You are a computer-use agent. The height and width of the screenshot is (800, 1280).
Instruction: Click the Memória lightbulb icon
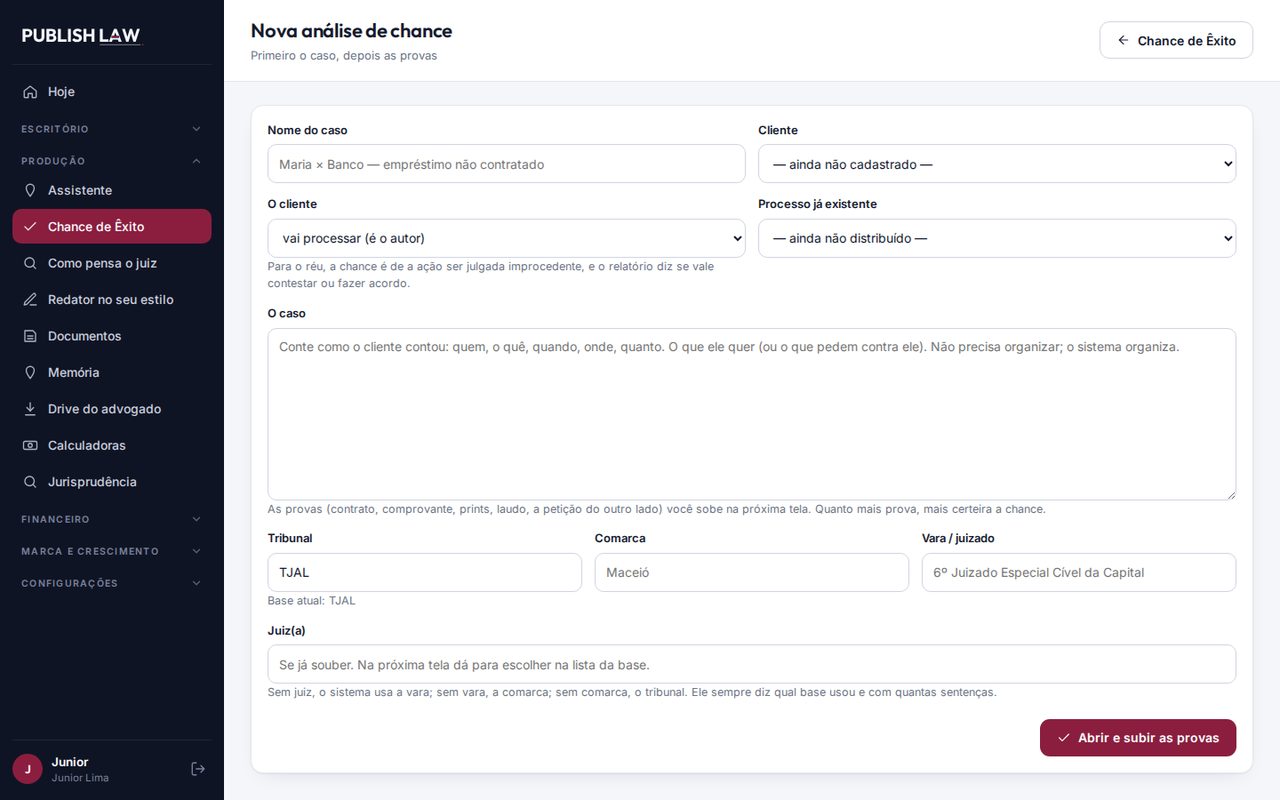(30, 372)
